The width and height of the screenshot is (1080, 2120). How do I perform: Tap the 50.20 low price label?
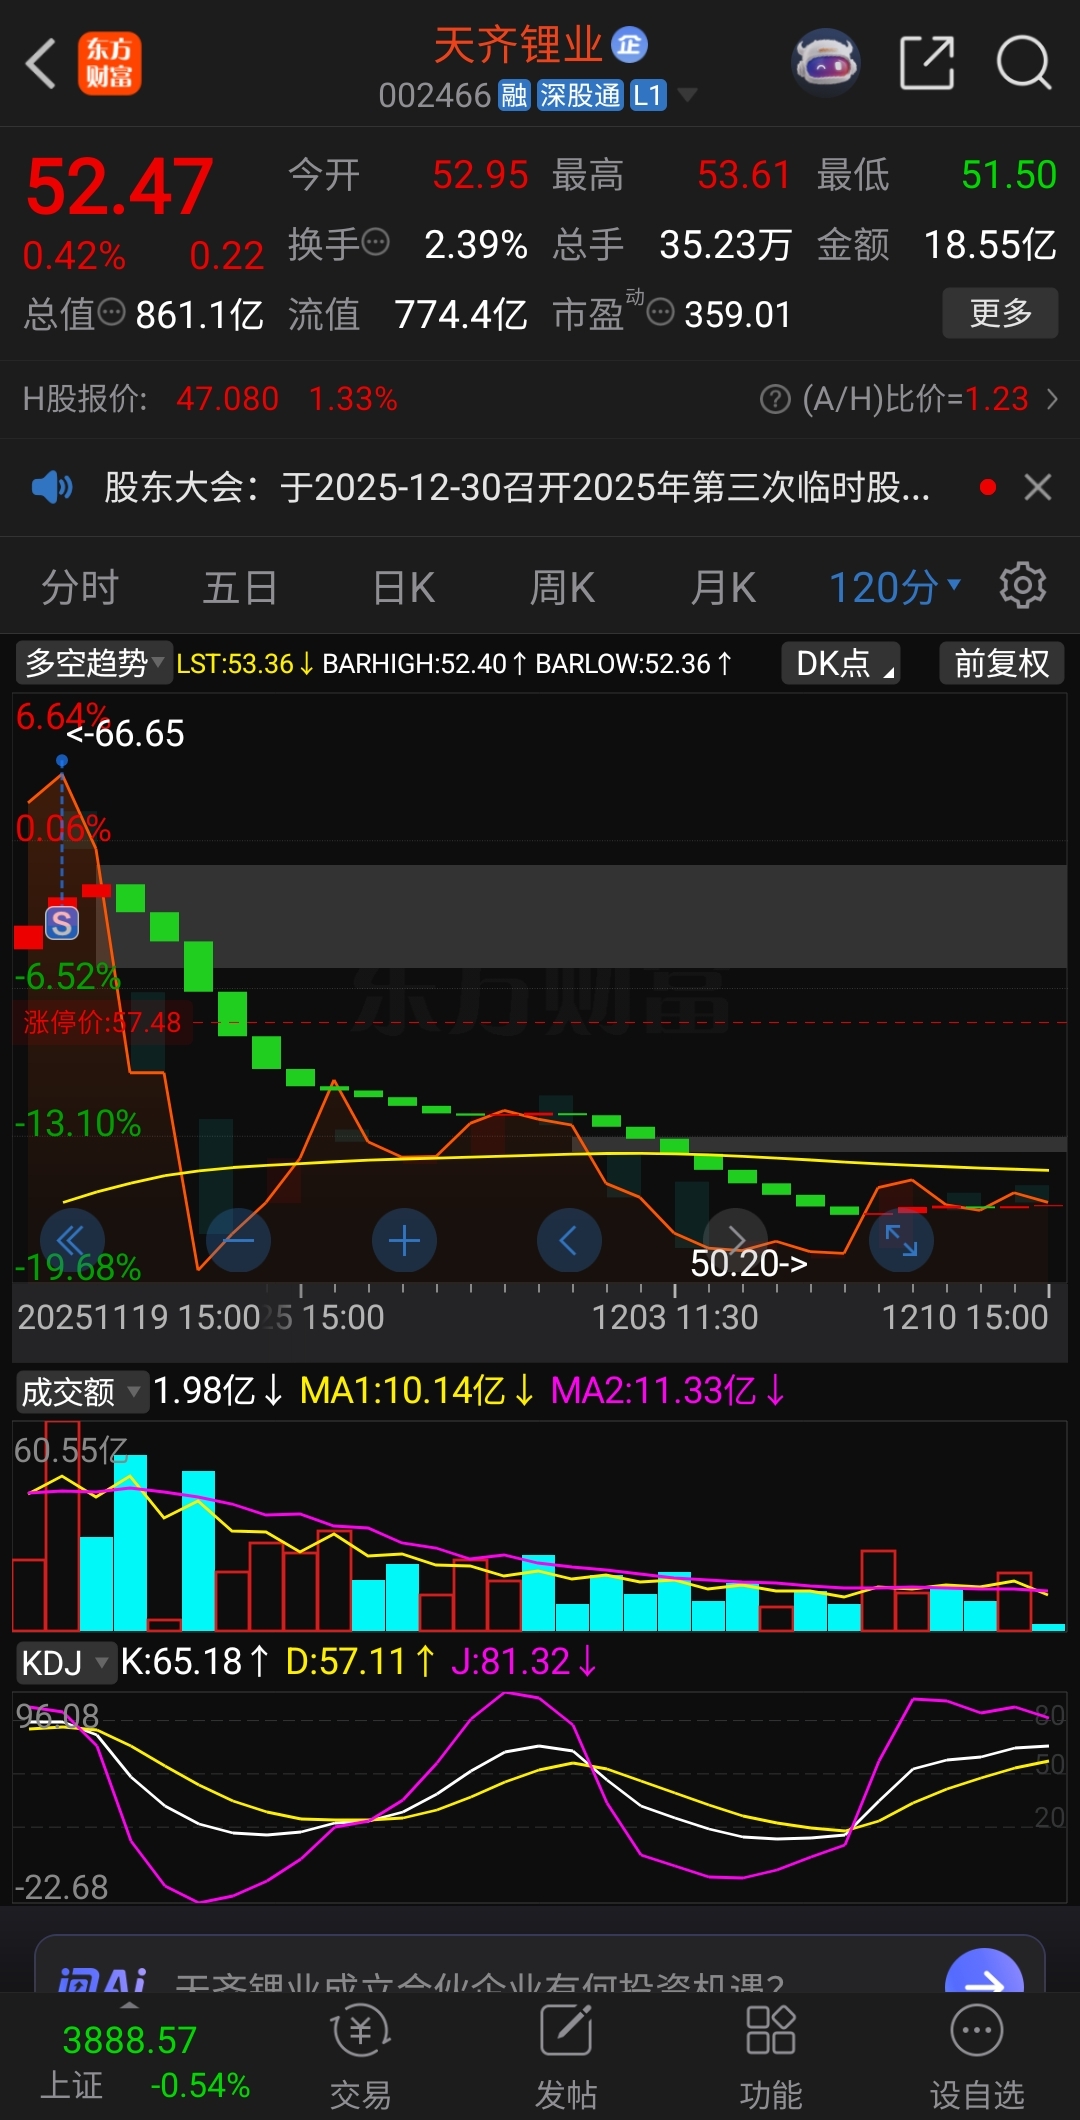749,1264
